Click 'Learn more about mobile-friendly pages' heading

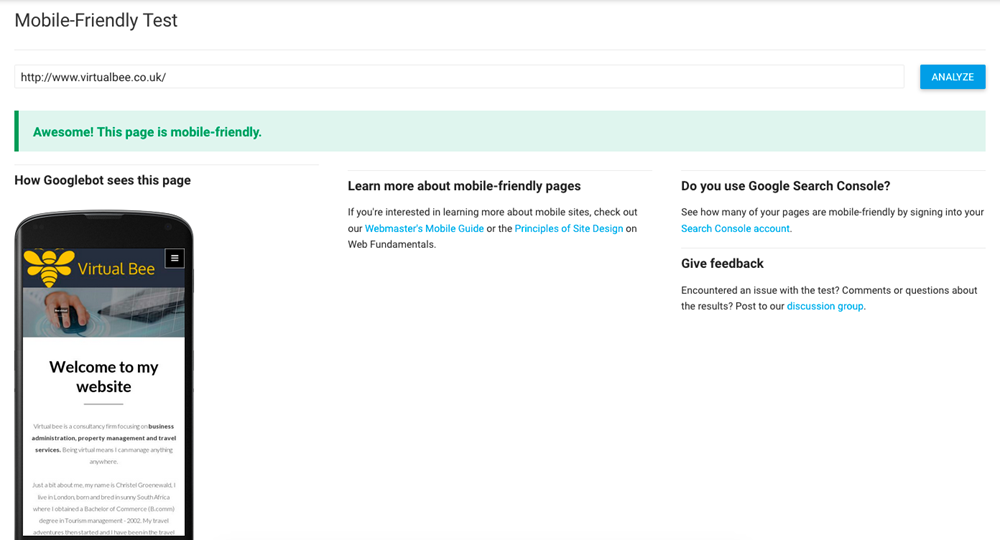coord(464,186)
